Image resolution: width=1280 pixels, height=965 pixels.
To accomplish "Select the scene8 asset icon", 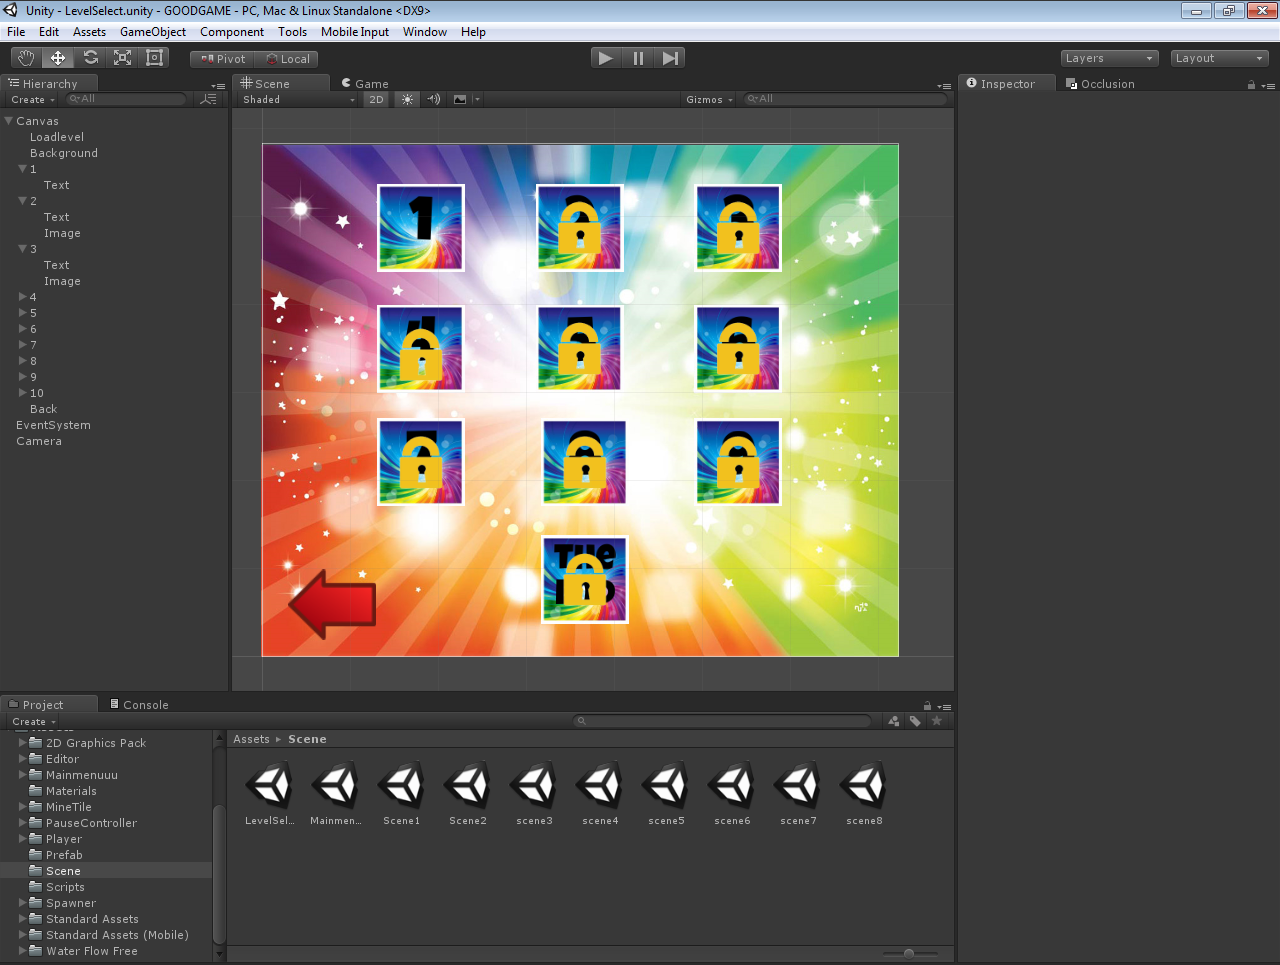I will tap(864, 786).
